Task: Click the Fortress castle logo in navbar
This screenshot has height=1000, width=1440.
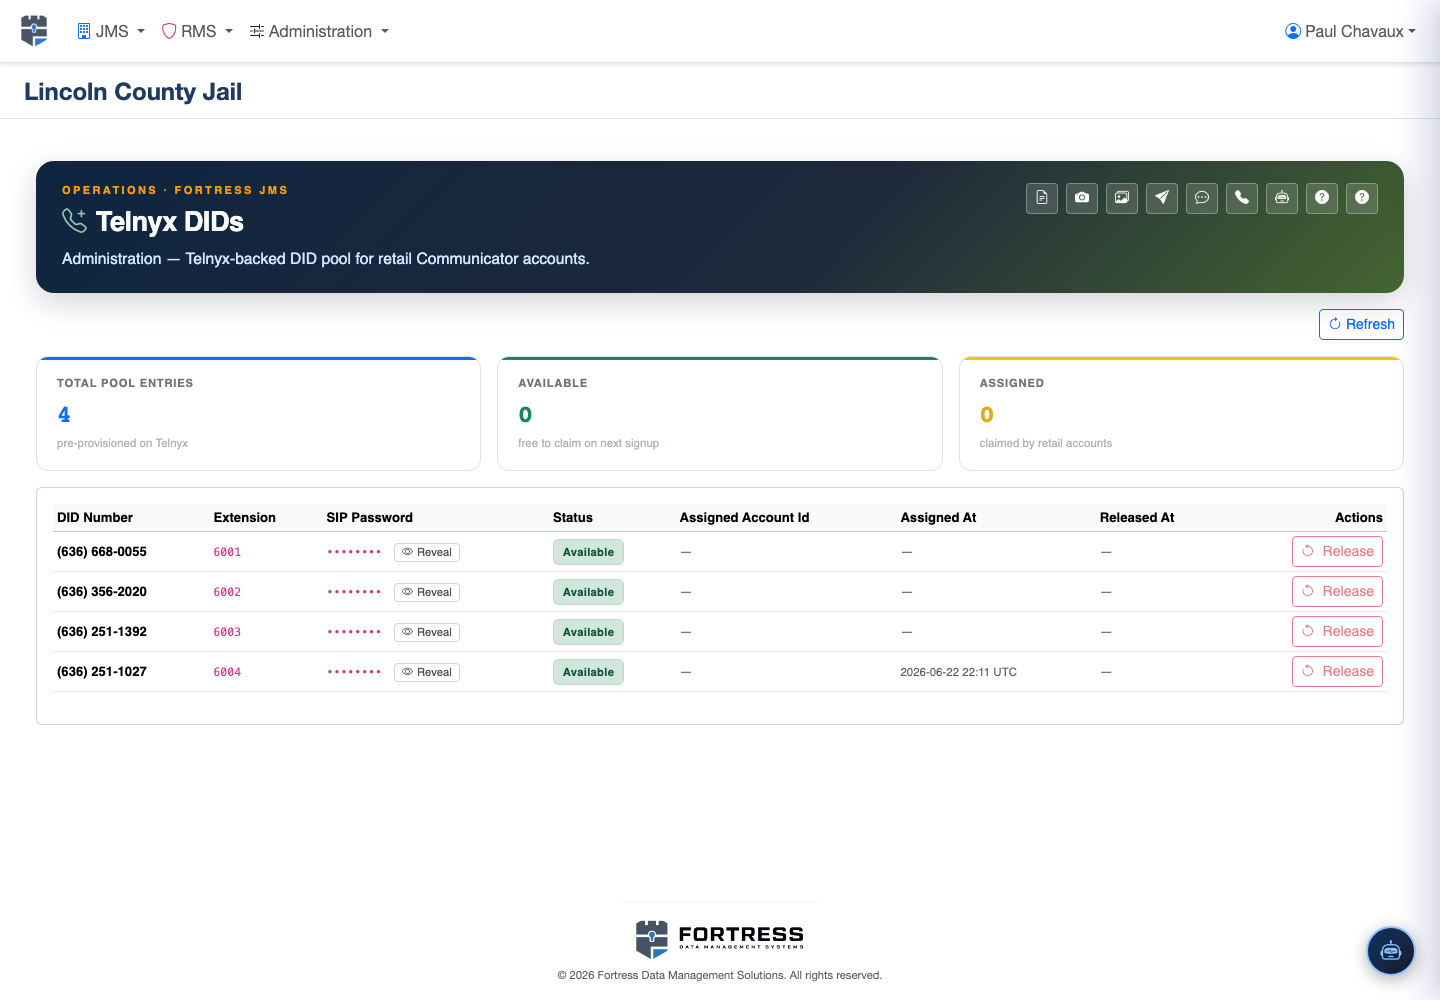Action: [x=34, y=31]
